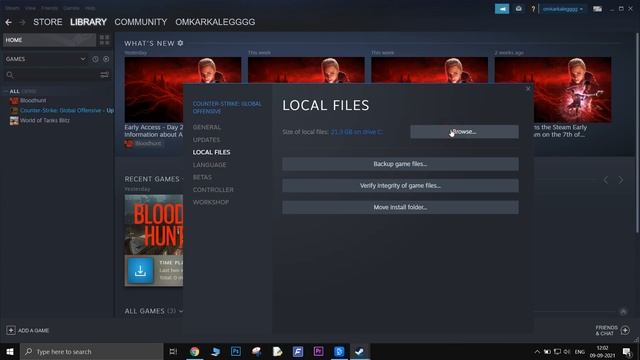Show recent activity clock filter

[x=95, y=59]
